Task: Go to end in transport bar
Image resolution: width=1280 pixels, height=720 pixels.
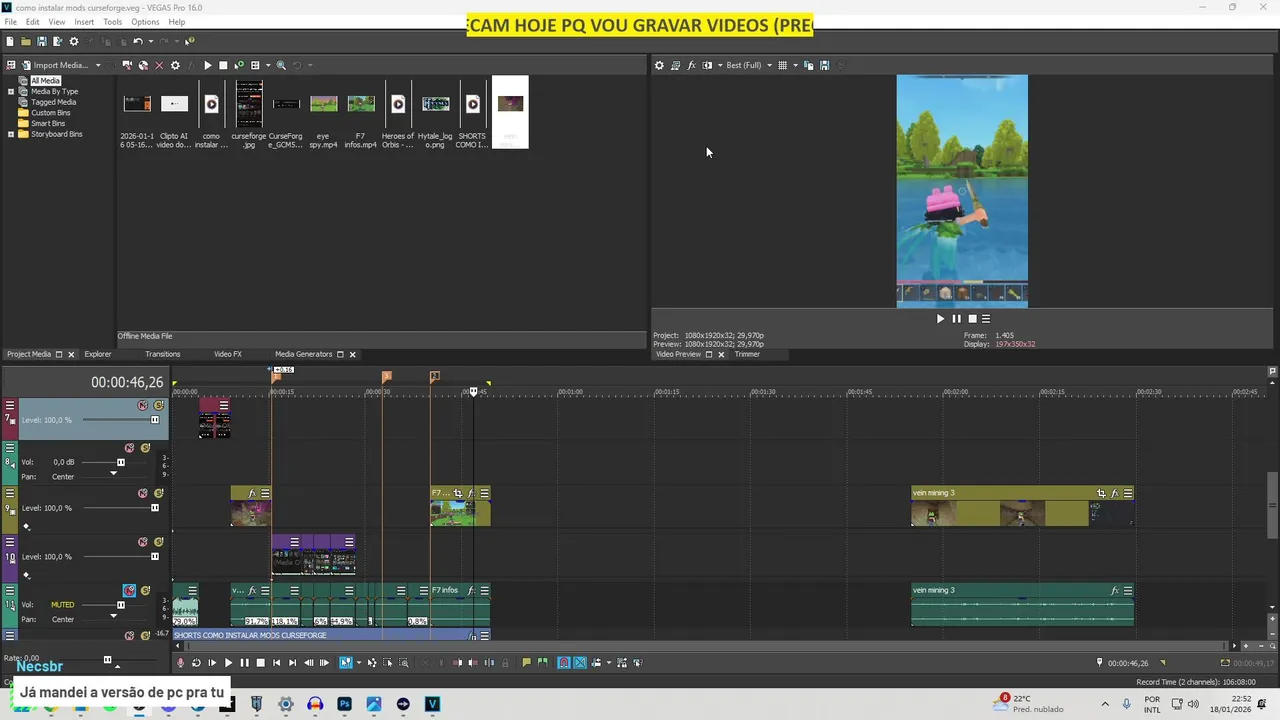Action: pyautogui.click(x=292, y=663)
